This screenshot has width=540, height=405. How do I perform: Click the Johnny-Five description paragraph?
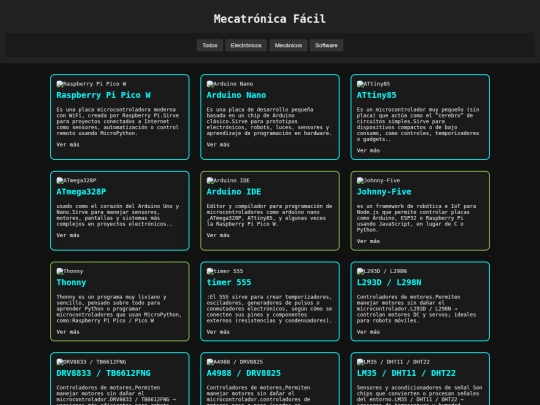pyautogui.click(x=416, y=218)
